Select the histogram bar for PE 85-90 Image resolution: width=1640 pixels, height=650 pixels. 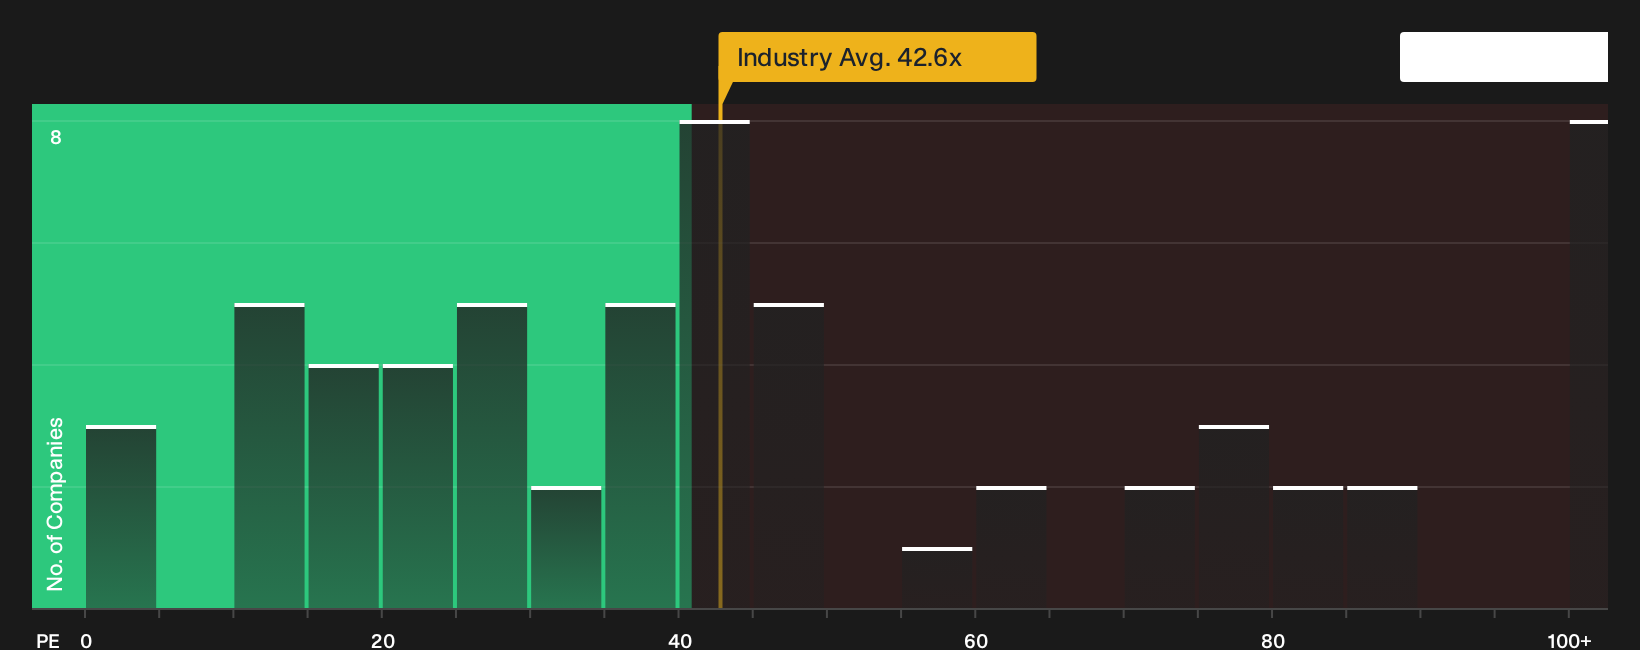click(x=1382, y=547)
